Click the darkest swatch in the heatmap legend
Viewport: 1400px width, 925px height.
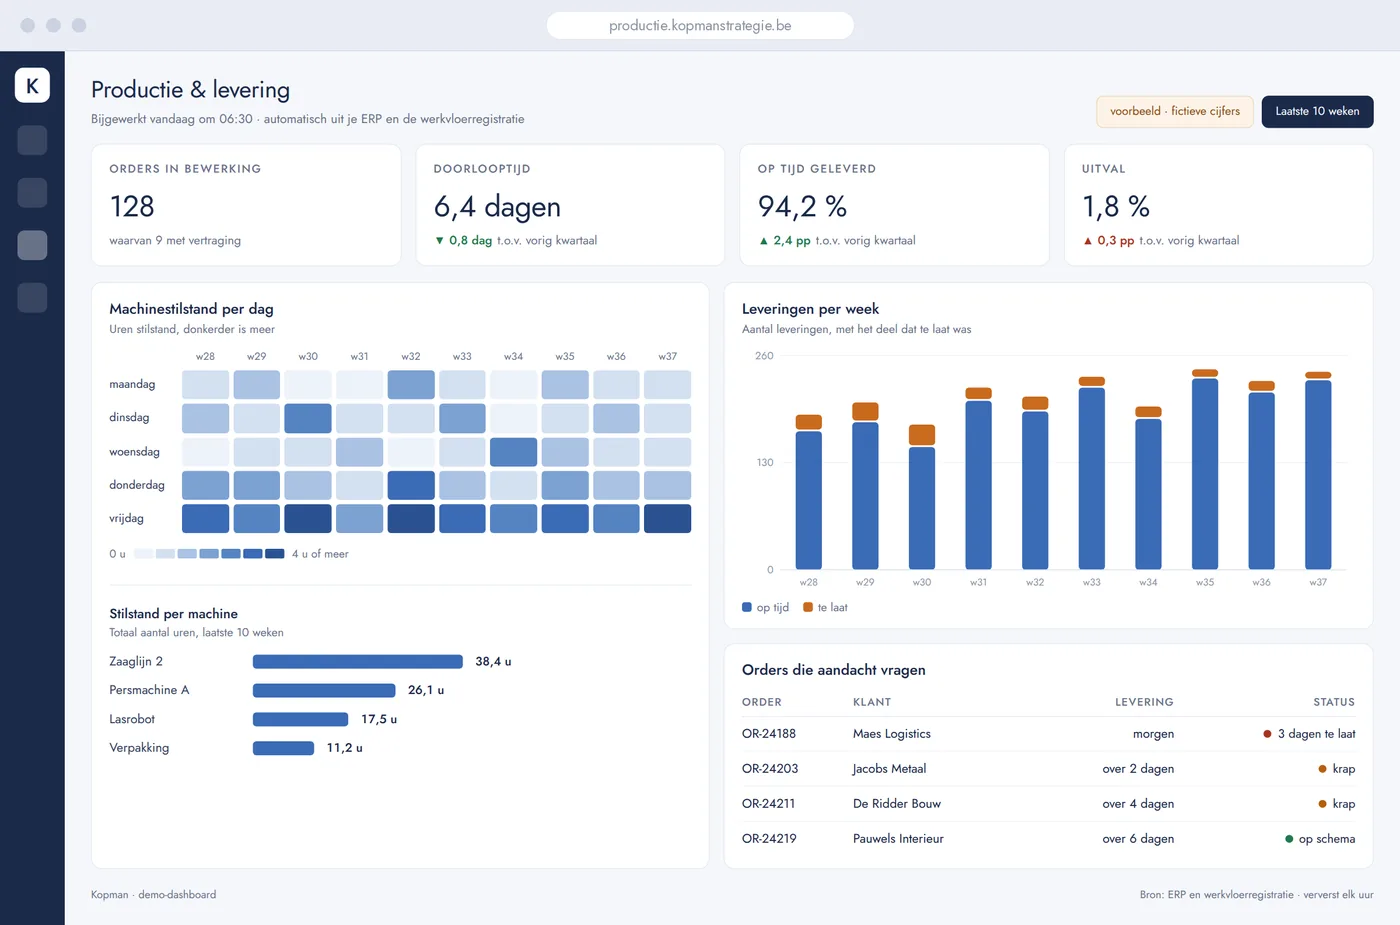click(x=275, y=553)
